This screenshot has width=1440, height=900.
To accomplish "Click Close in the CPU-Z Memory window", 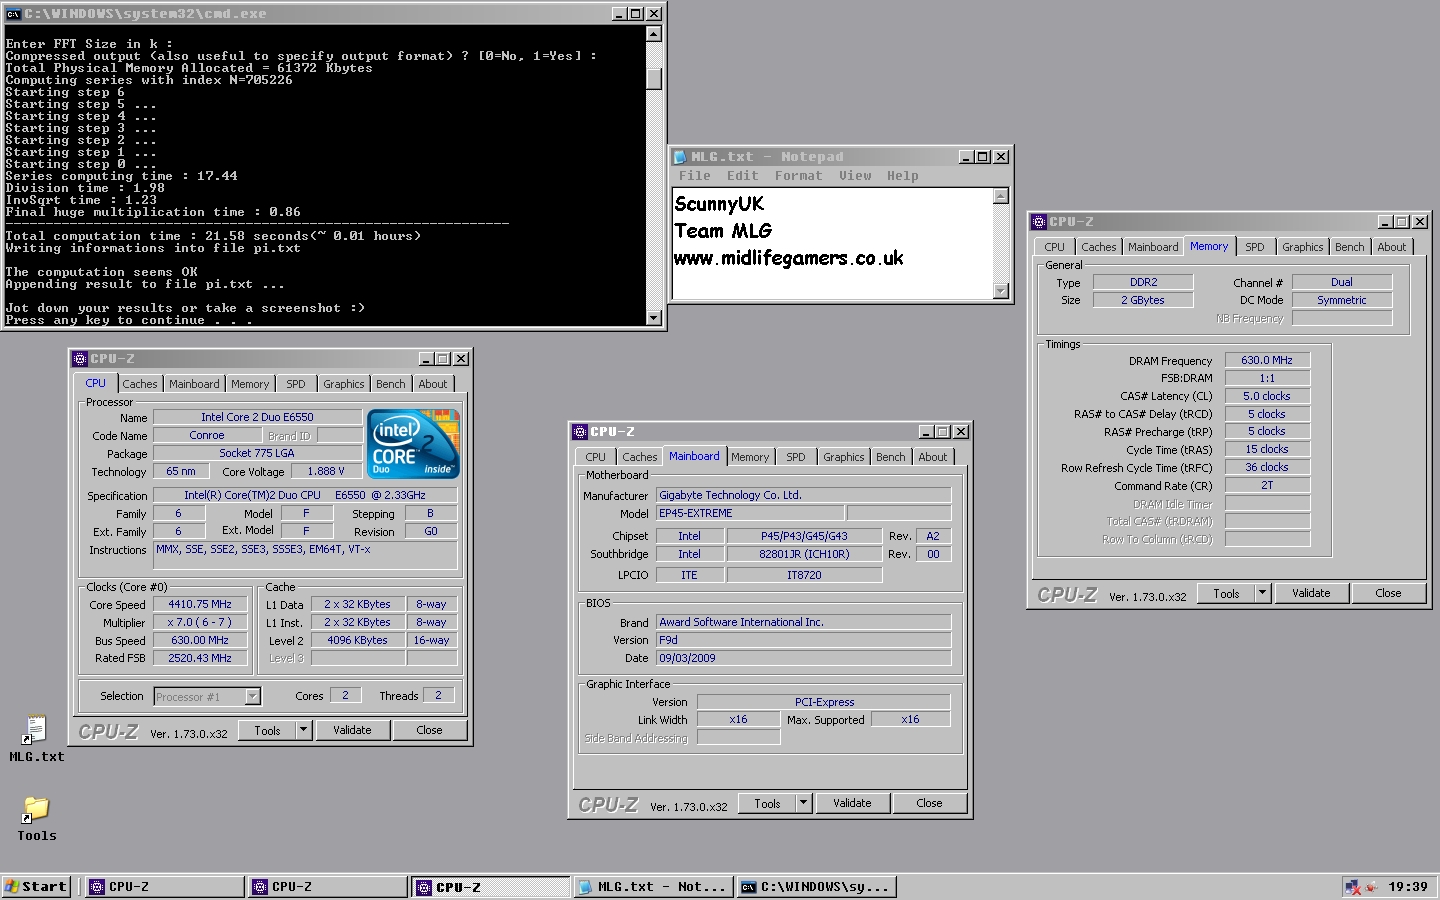I will point(1388,593).
